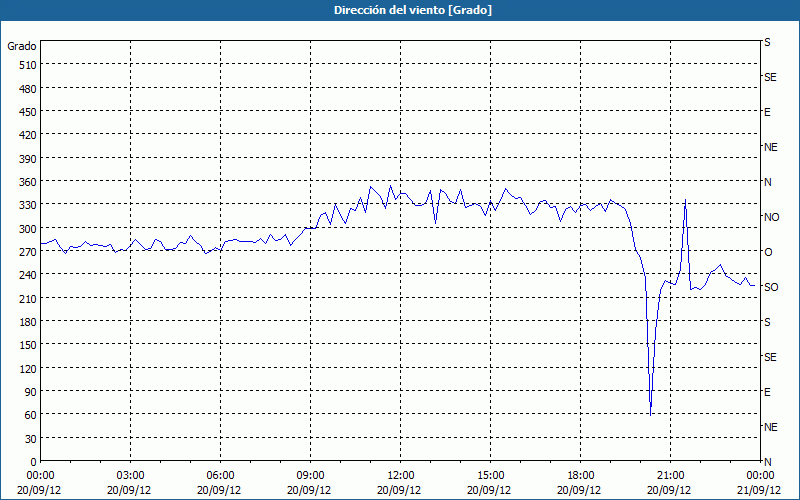Click the 00:00 time label dated 20/09/12
The width and height of the screenshot is (800, 500).
click(x=39, y=476)
